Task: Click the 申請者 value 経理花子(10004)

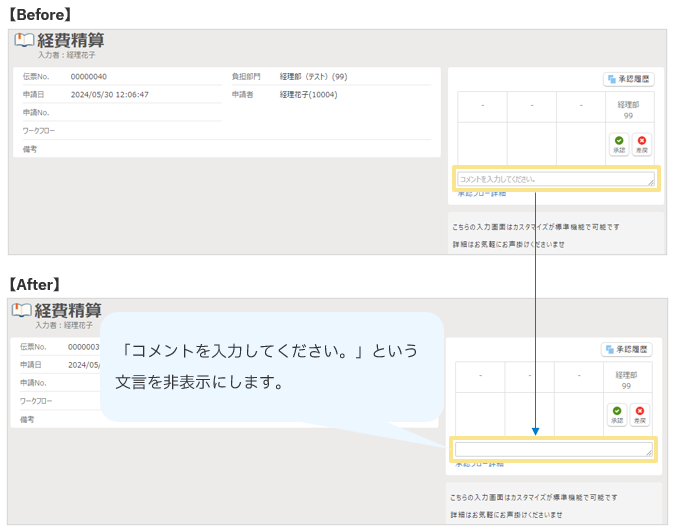Action: (x=308, y=94)
